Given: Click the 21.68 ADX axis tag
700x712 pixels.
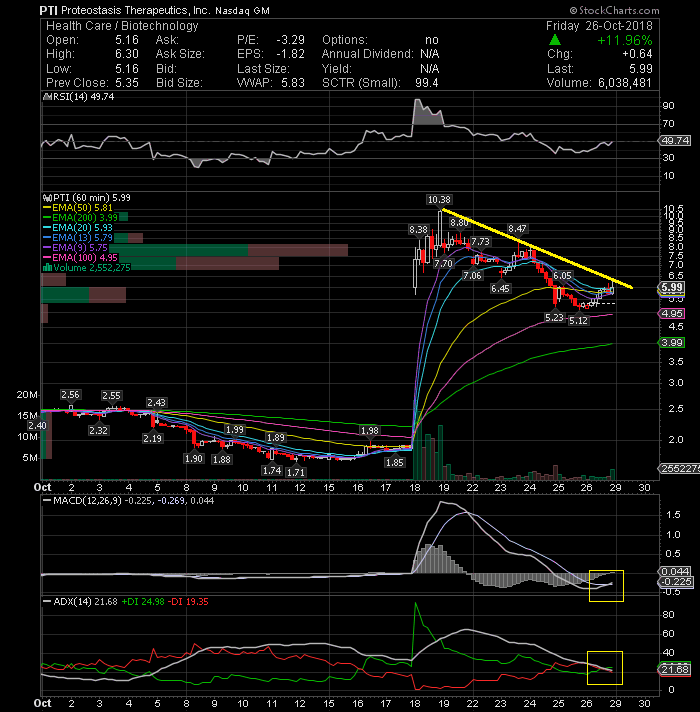Looking at the screenshot, I should coord(675,669).
